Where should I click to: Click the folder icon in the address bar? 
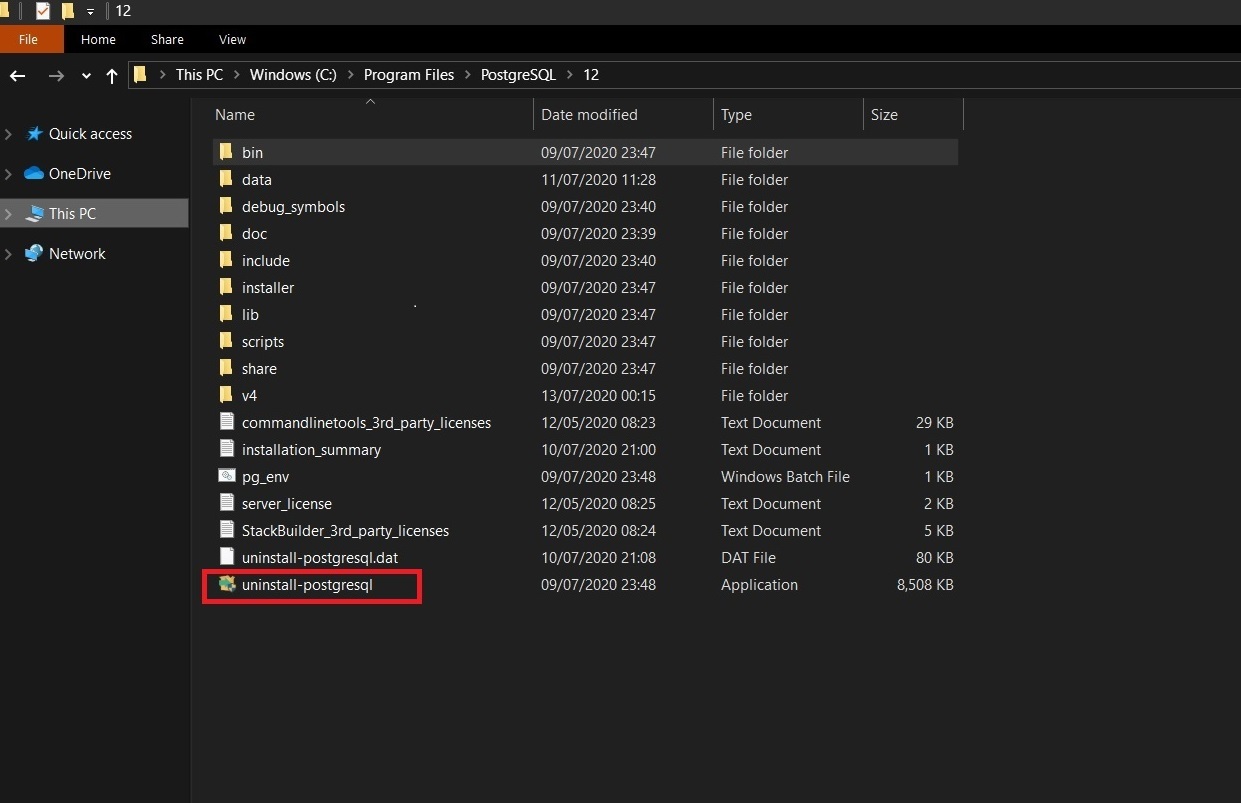coord(140,74)
